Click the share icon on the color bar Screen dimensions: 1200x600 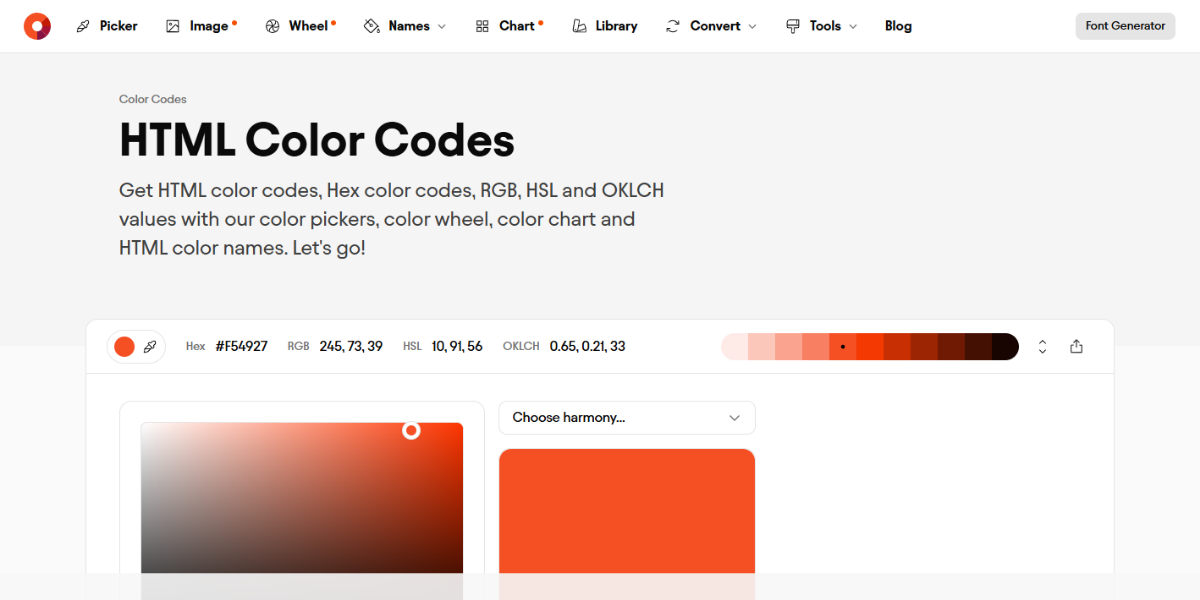(x=1076, y=346)
